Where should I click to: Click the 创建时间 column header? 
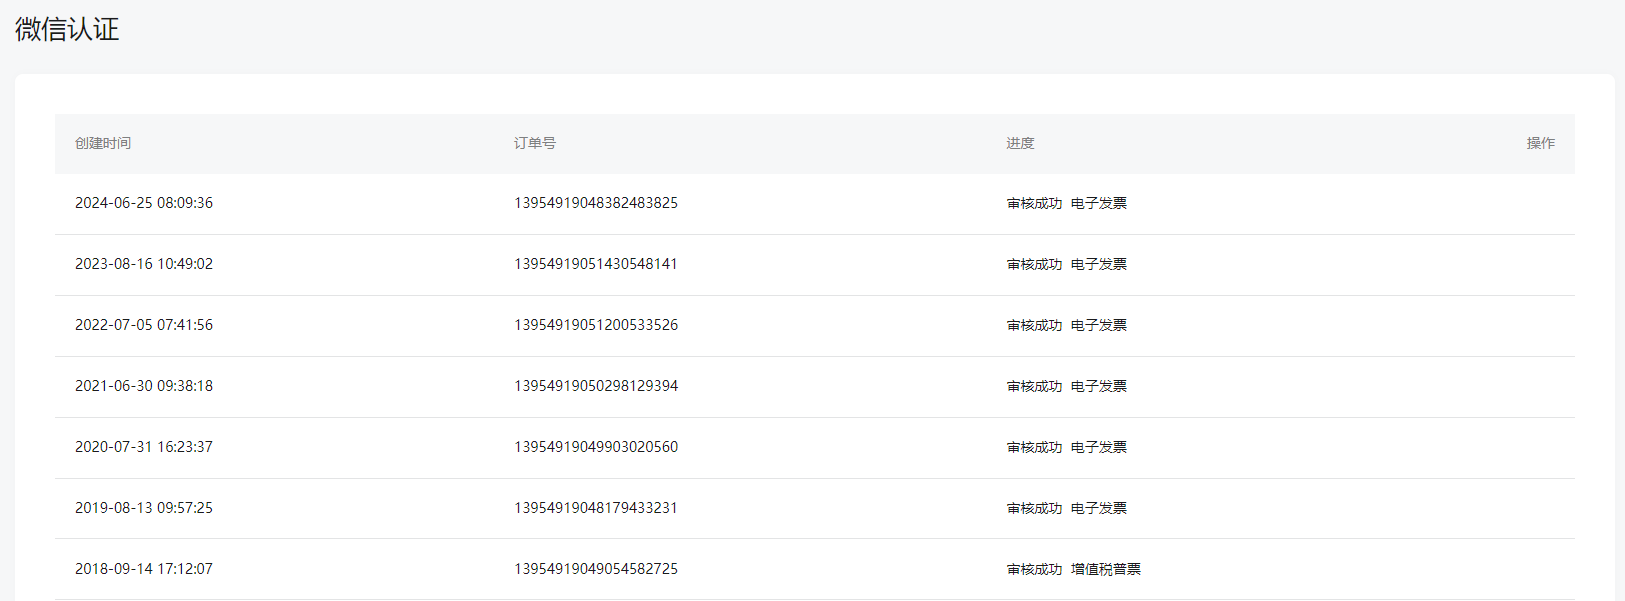click(103, 143)
